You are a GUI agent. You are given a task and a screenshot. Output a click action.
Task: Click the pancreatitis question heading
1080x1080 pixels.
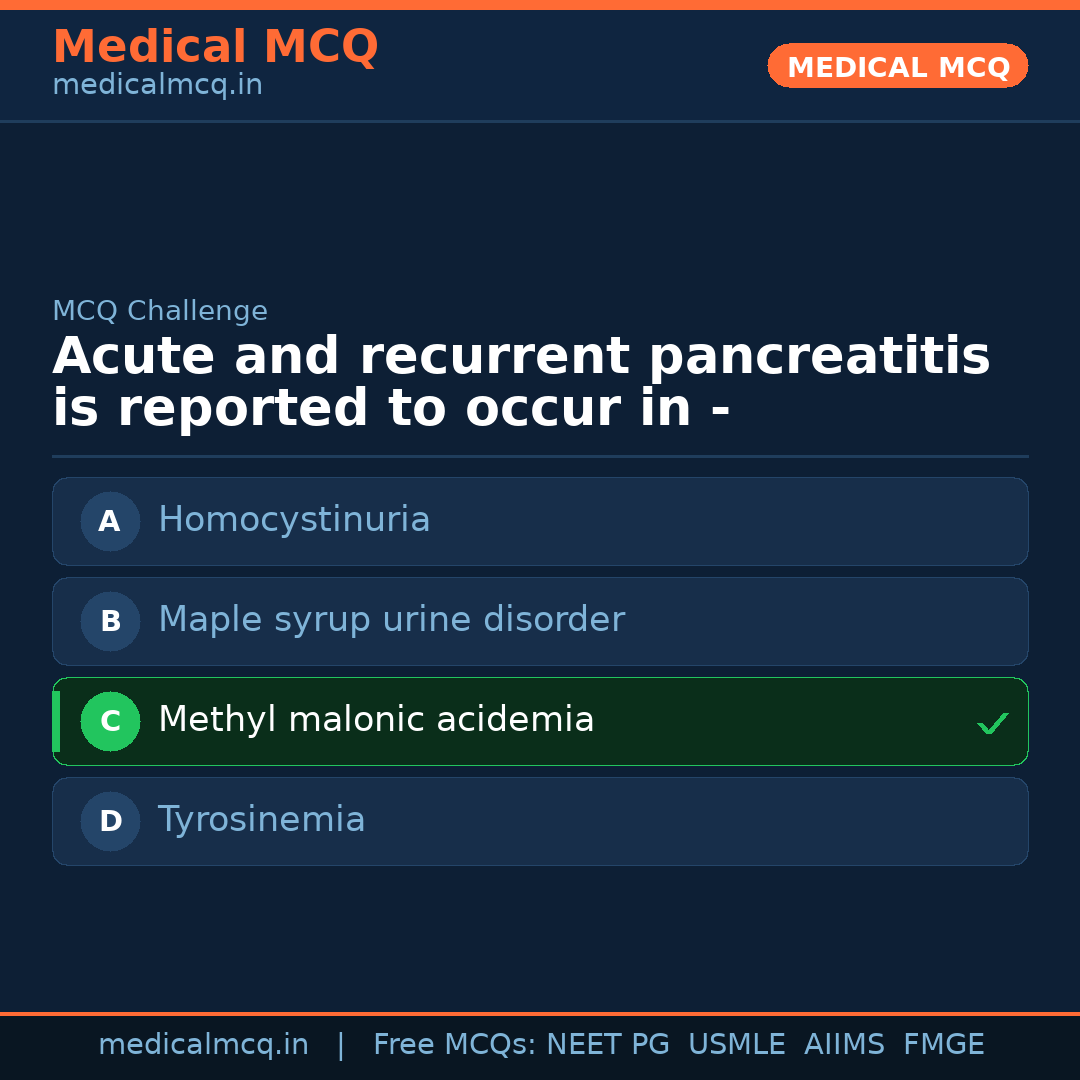pyautogui.click(x=521, y=383)
